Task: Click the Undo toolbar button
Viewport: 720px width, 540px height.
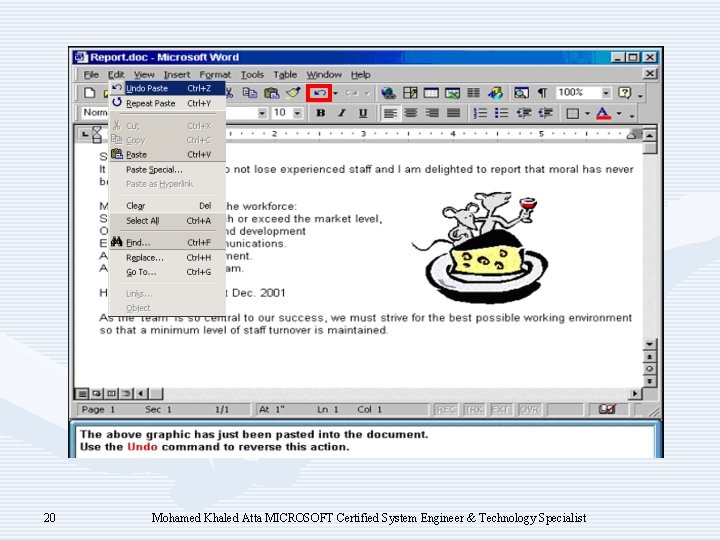Action: click(319, 93)
